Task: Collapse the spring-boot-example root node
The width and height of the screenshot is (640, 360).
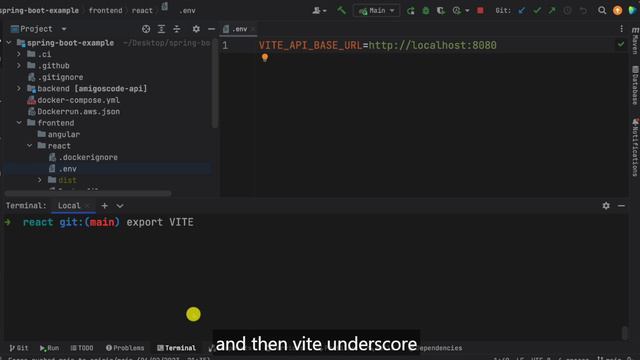Action: pyautogui.click(x=9, y=43)
